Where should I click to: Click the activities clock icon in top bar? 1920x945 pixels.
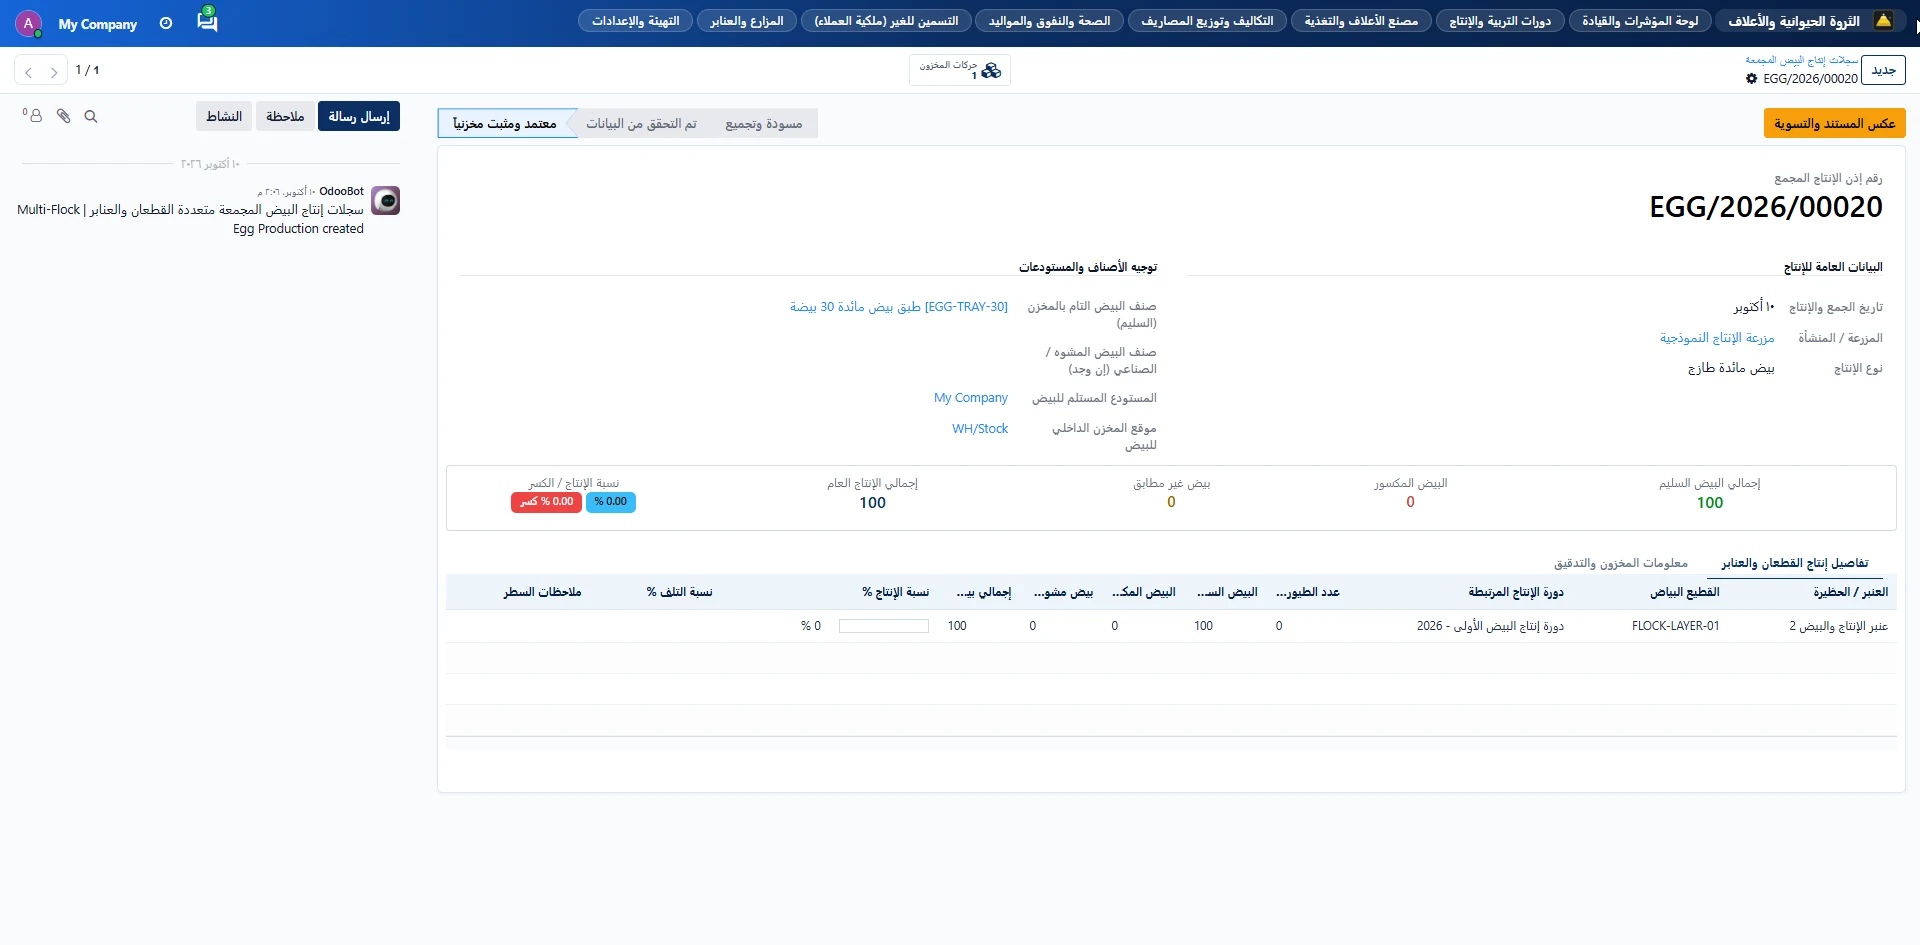click(x=166, y=23)
